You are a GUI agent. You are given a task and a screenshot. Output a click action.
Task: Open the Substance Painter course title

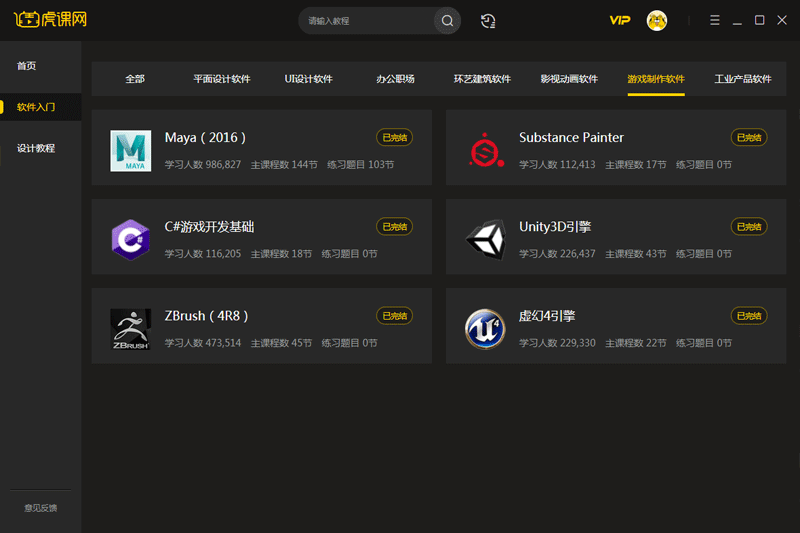(x=571, y=138)
